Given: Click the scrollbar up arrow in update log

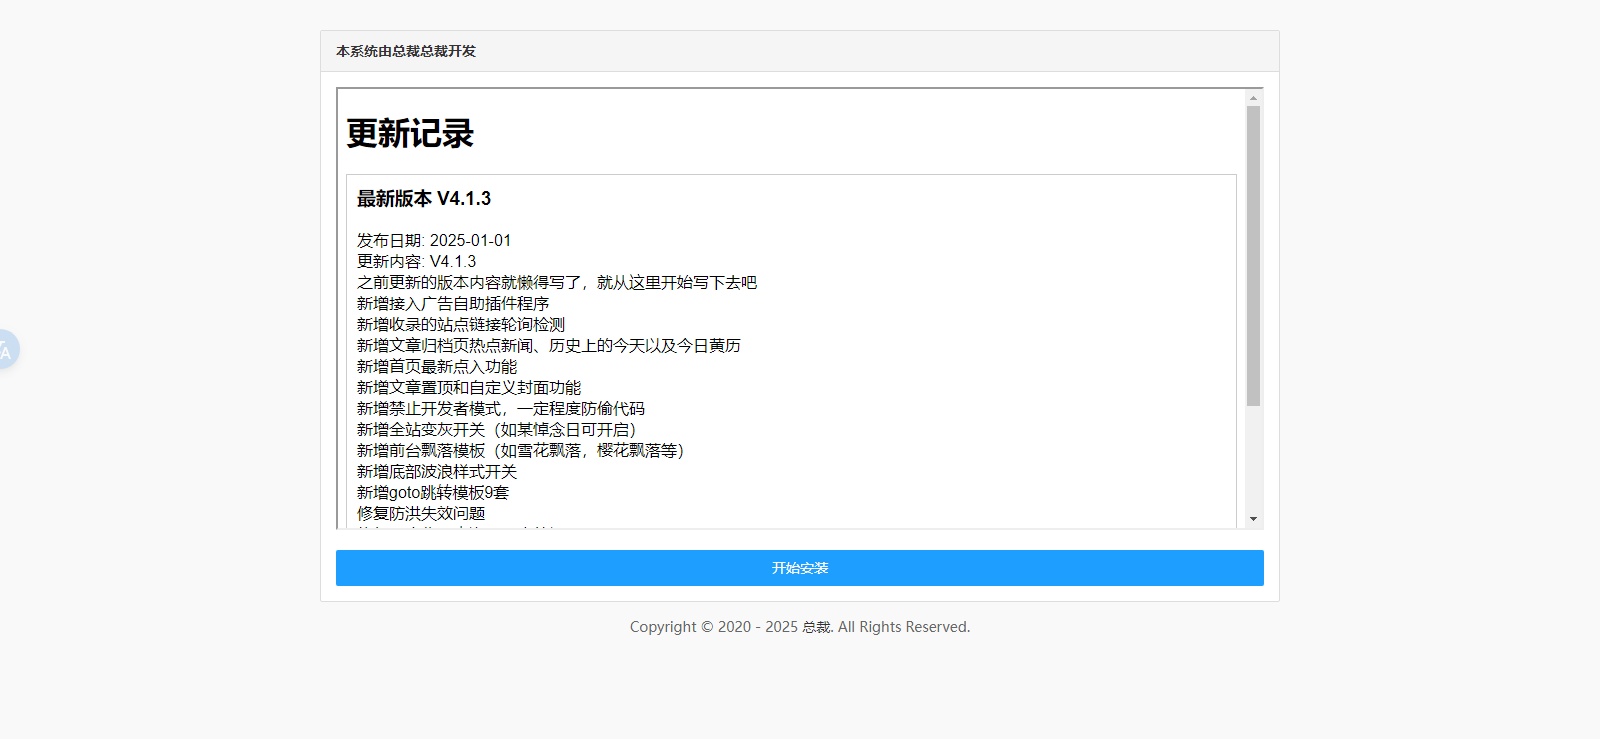Looking at the screenshot, I should pyautogui.click(x=1253, y=98).
